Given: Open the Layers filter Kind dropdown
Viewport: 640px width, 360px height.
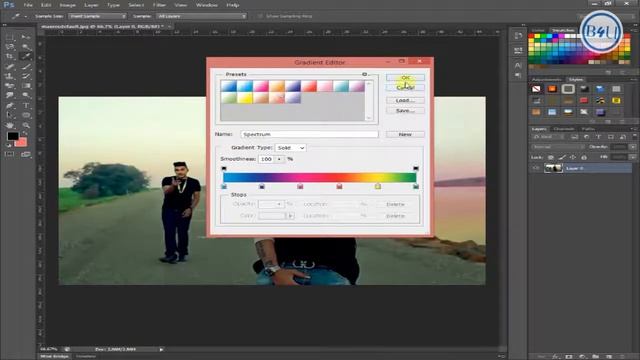Looking at the screenshot, I should (x=549, y=137).
